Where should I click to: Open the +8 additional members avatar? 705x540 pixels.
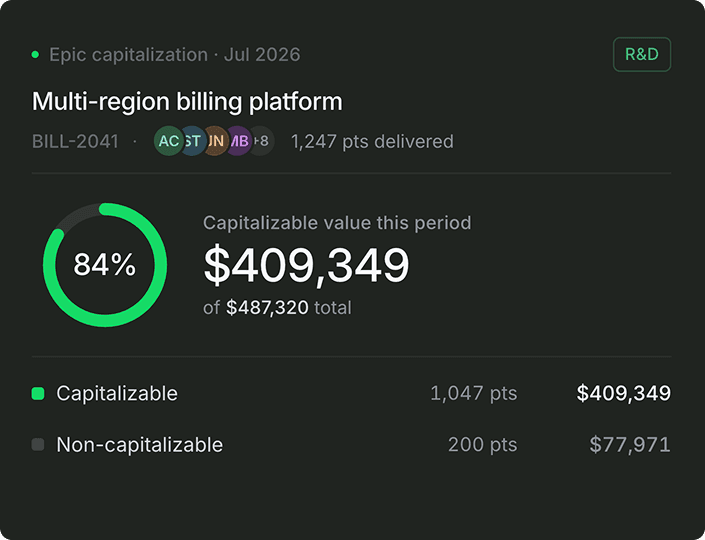[x=263, y=141]
